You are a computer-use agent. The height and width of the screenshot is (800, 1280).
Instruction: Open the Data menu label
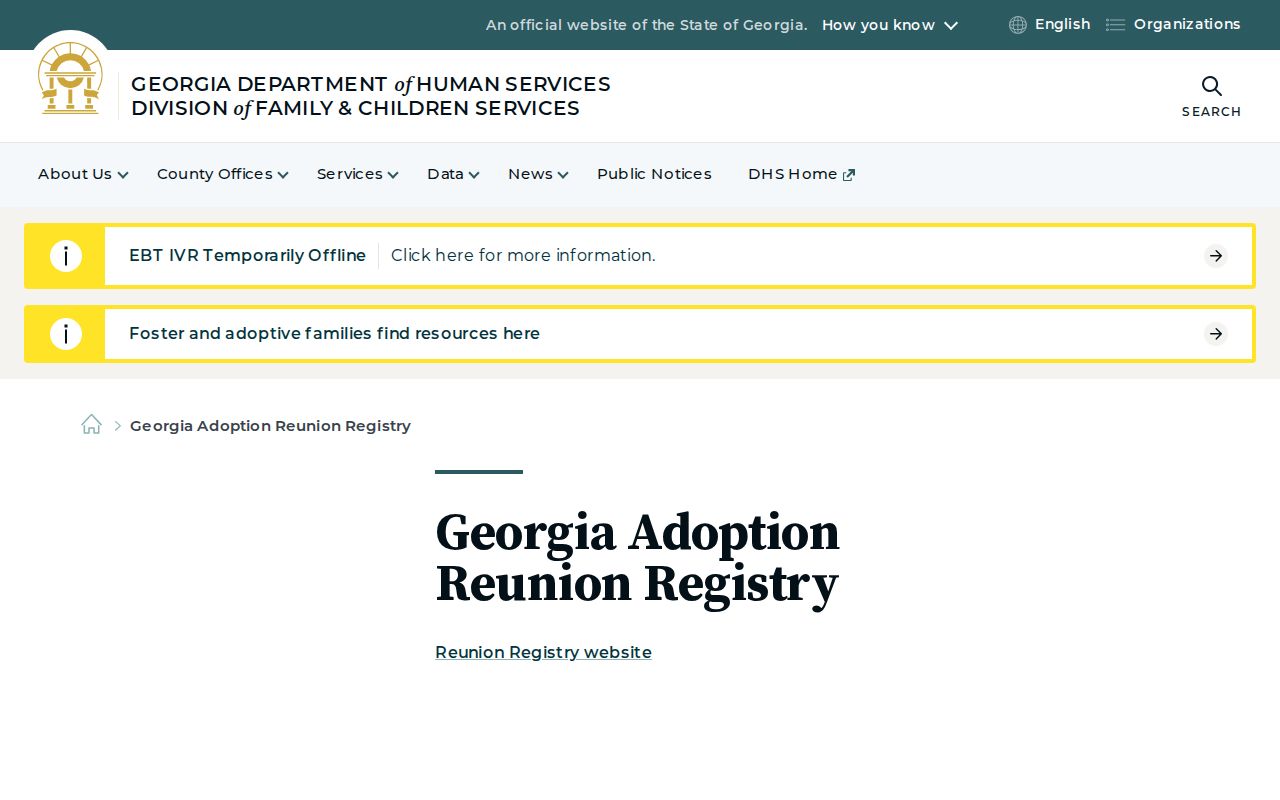click(445, 174)
